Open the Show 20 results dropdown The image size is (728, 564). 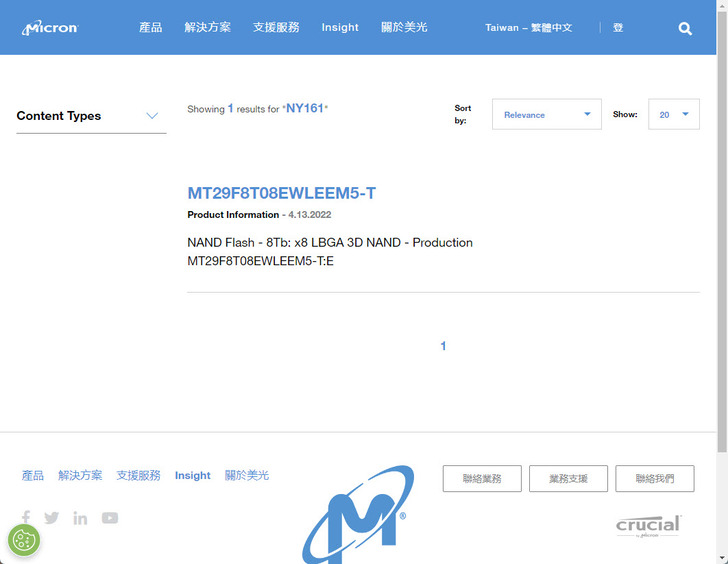[x=673, y=115]
